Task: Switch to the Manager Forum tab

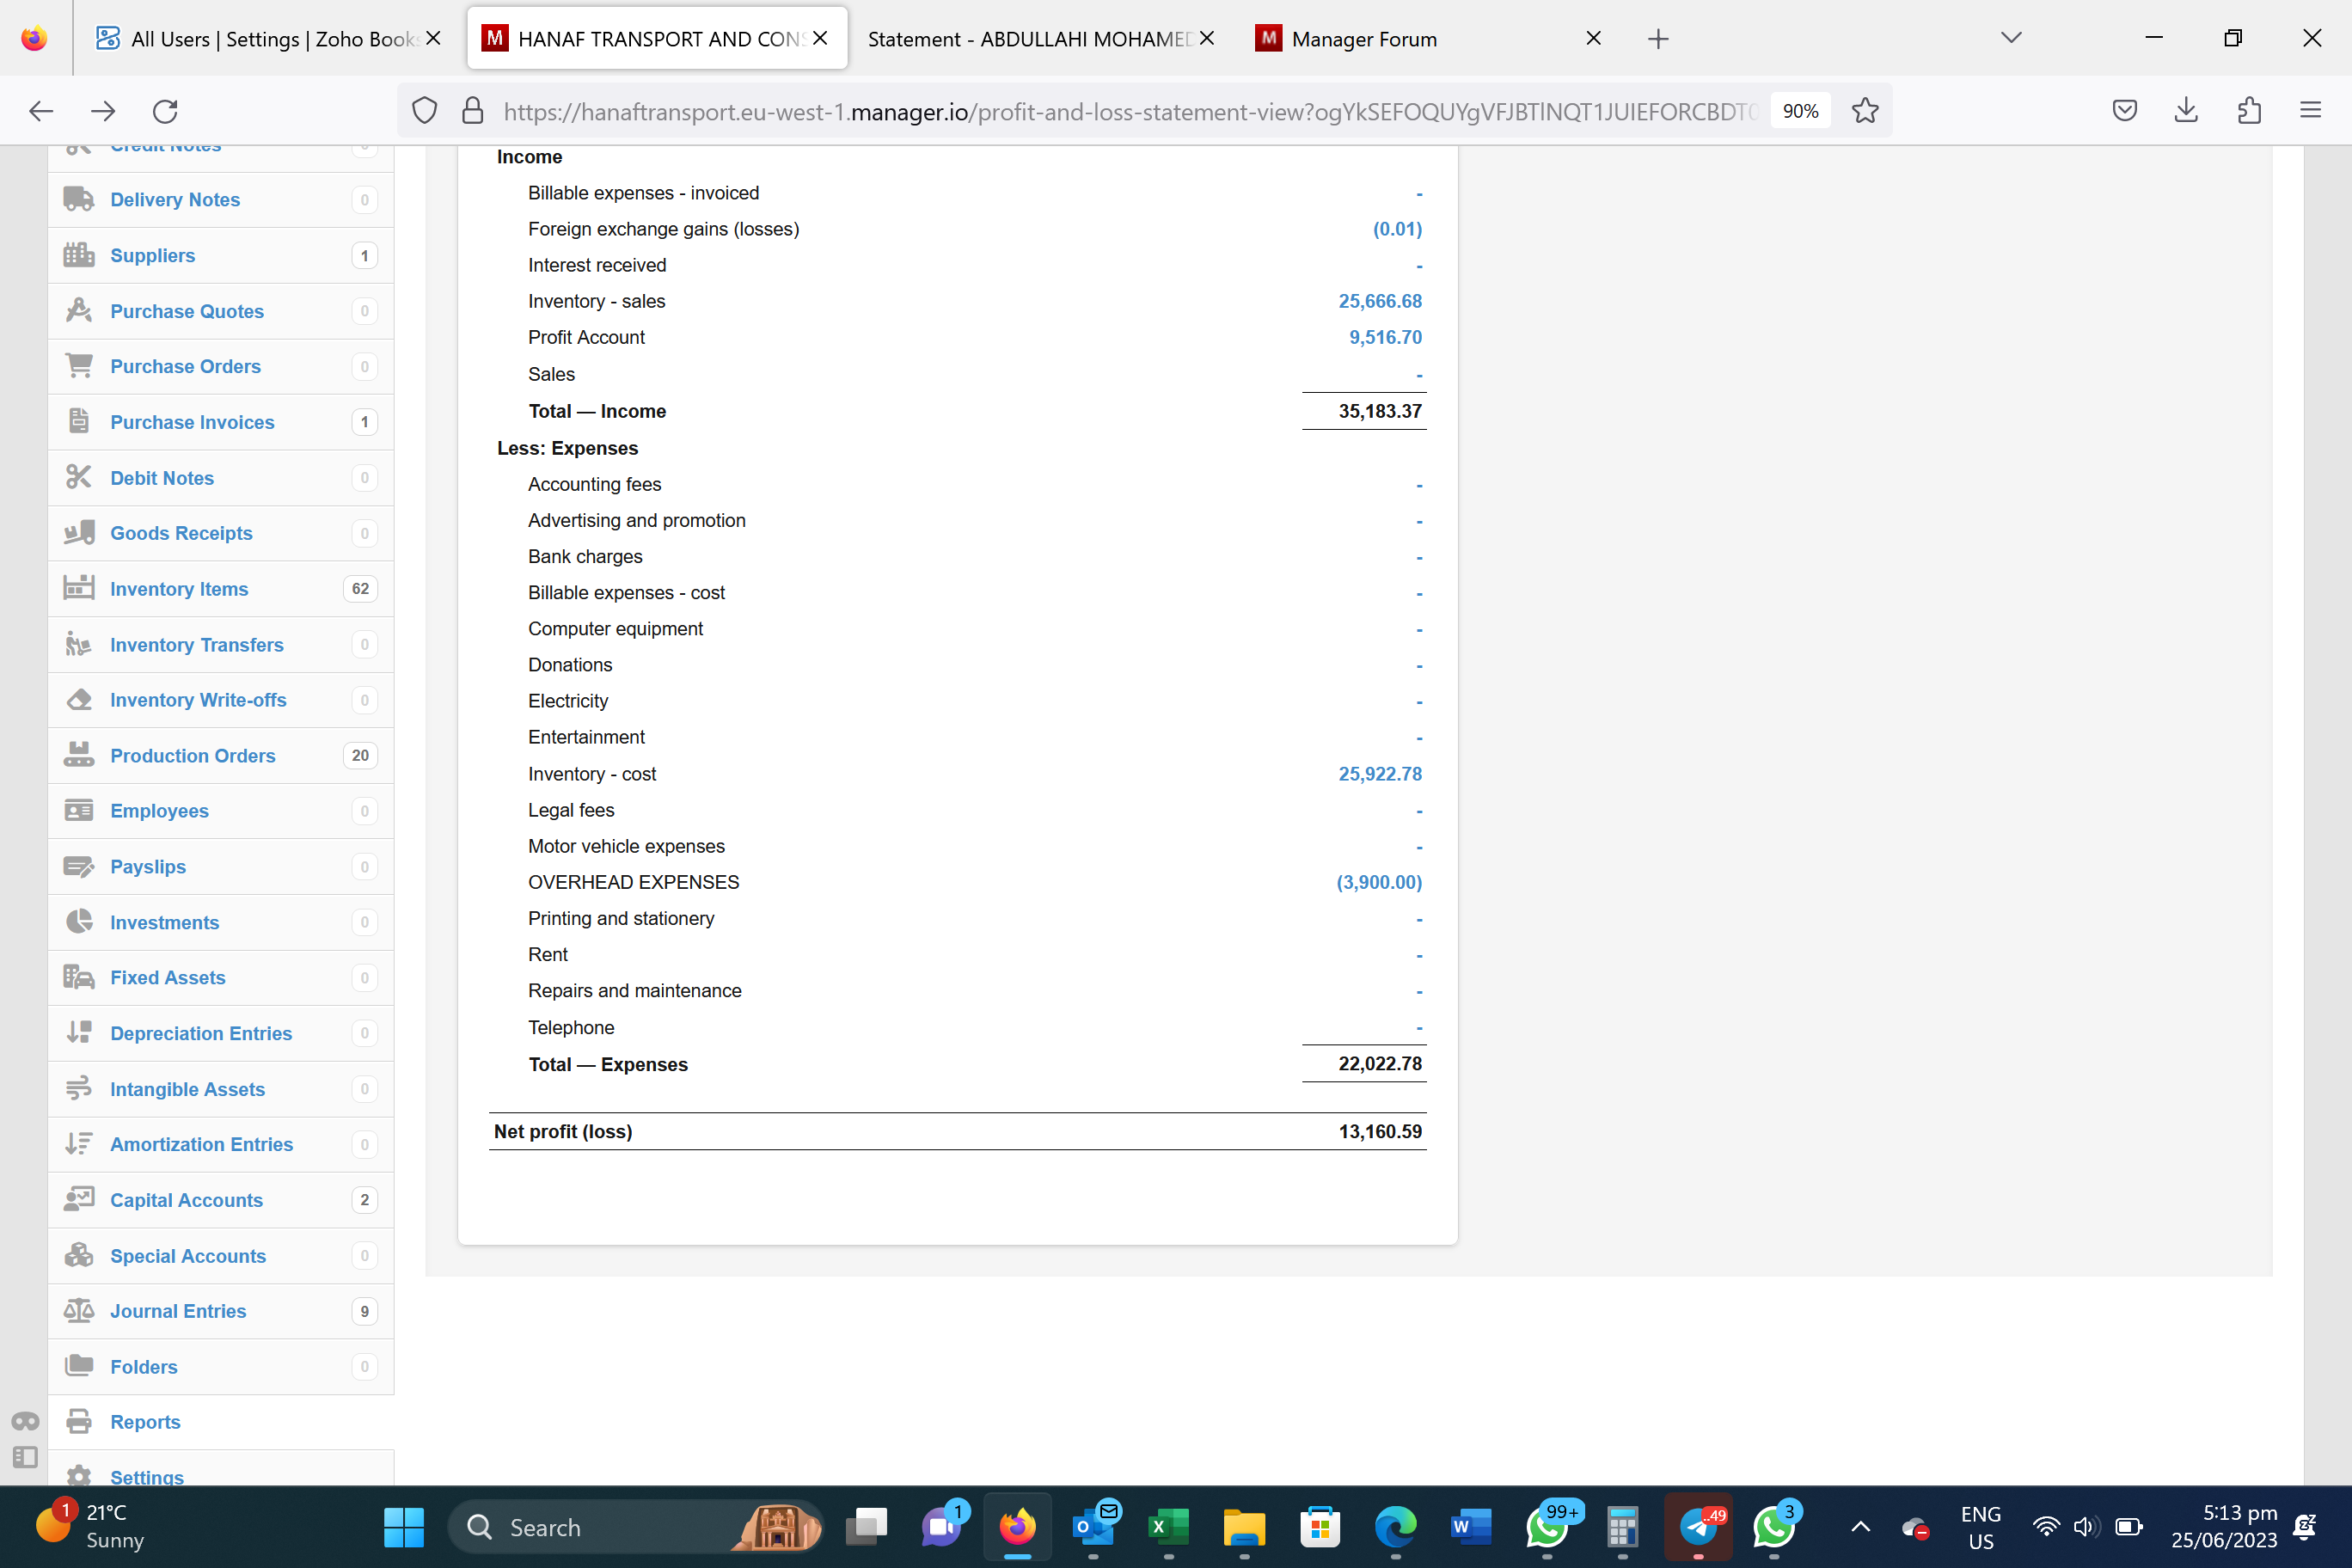Action: click(x=1364, y=39)
